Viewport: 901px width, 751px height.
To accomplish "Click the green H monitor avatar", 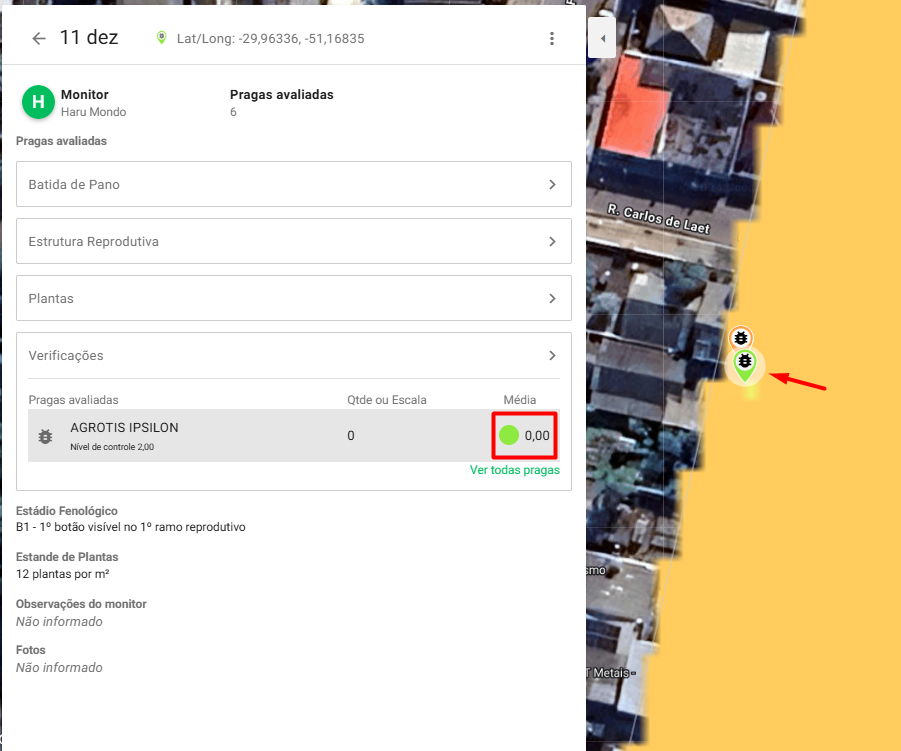I will pos(38,102).
